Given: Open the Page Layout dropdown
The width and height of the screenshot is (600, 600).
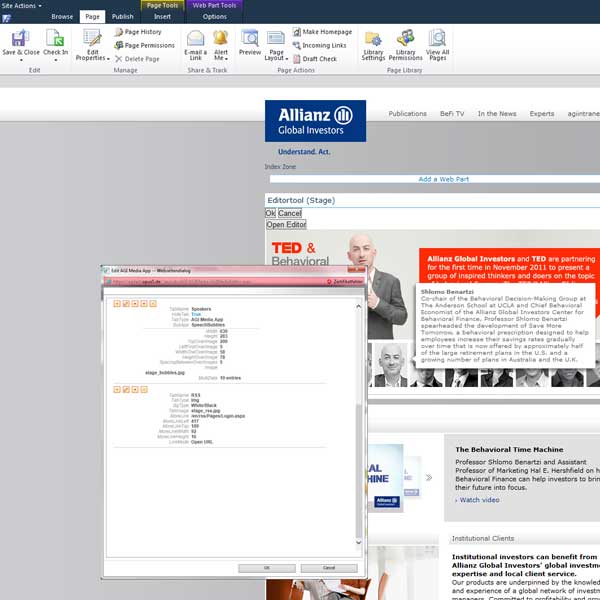Looking at the screenshot, I should [x=276, y=54].
